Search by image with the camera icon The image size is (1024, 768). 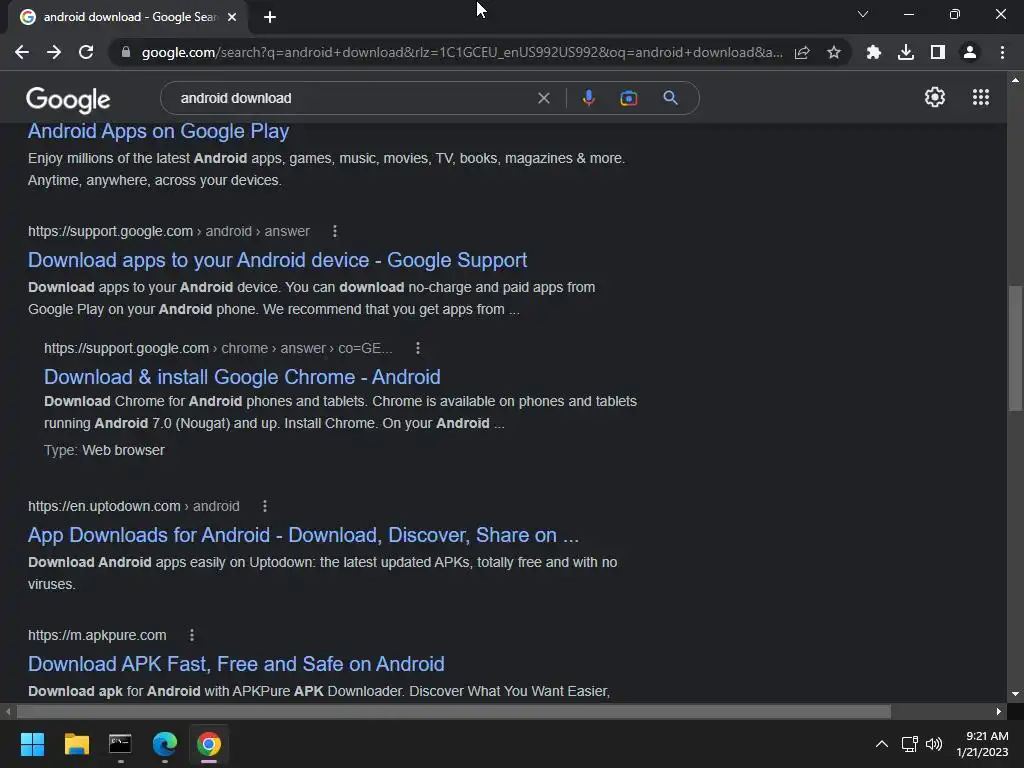628,98
